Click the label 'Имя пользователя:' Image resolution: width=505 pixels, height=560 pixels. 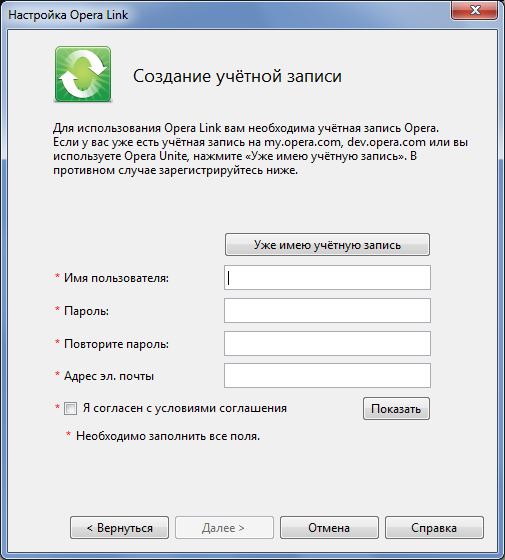click(x=116, y=278)
